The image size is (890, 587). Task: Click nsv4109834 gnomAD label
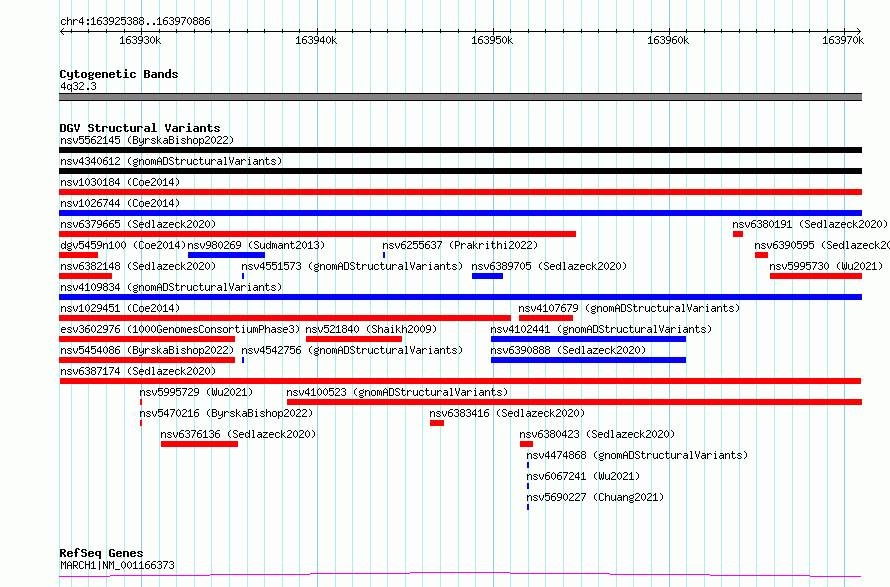(171, 287)
